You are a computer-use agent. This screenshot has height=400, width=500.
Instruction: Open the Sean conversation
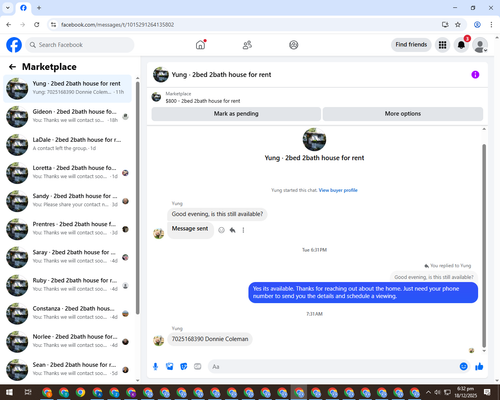pos(67,370)
